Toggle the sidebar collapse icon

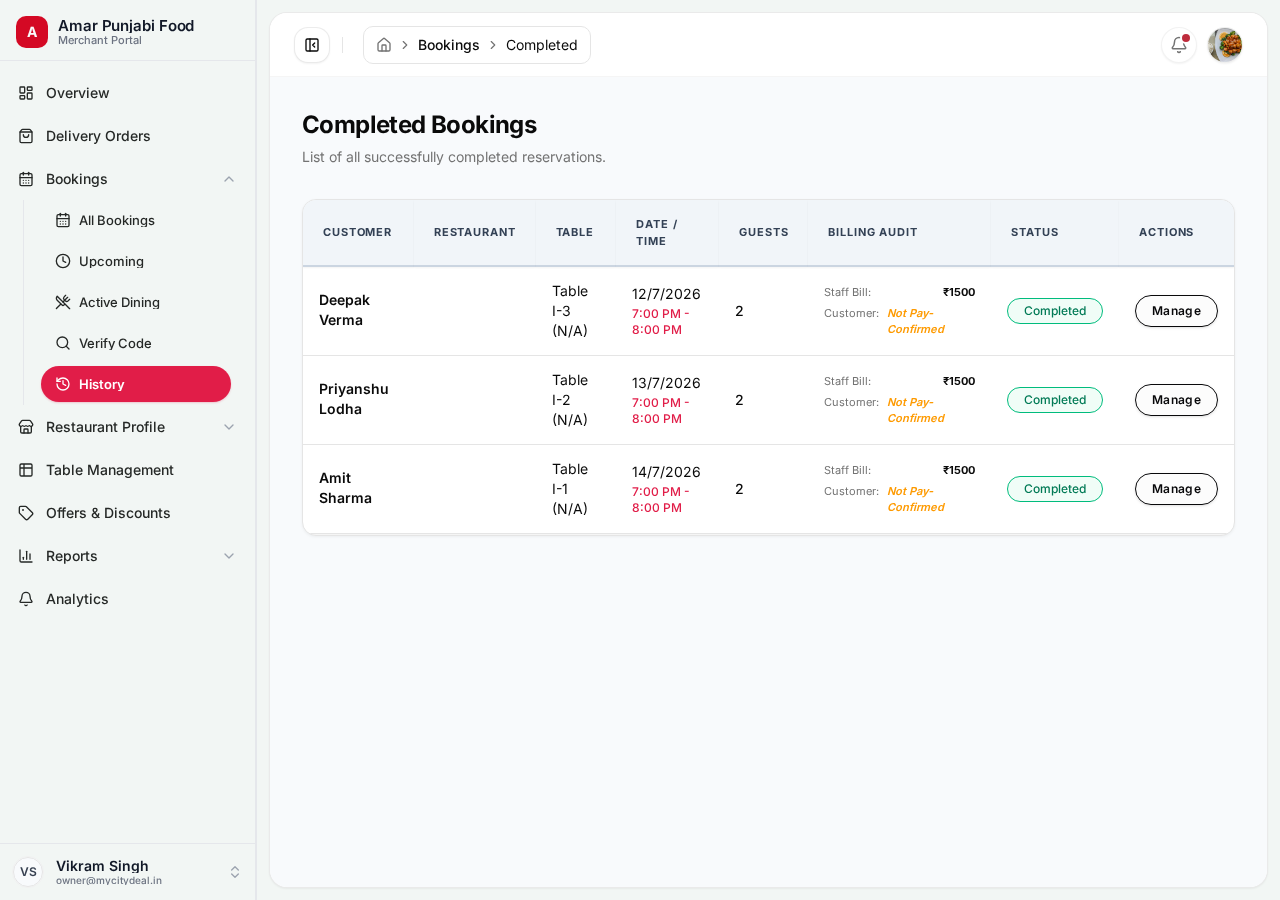tap(312, 45)
